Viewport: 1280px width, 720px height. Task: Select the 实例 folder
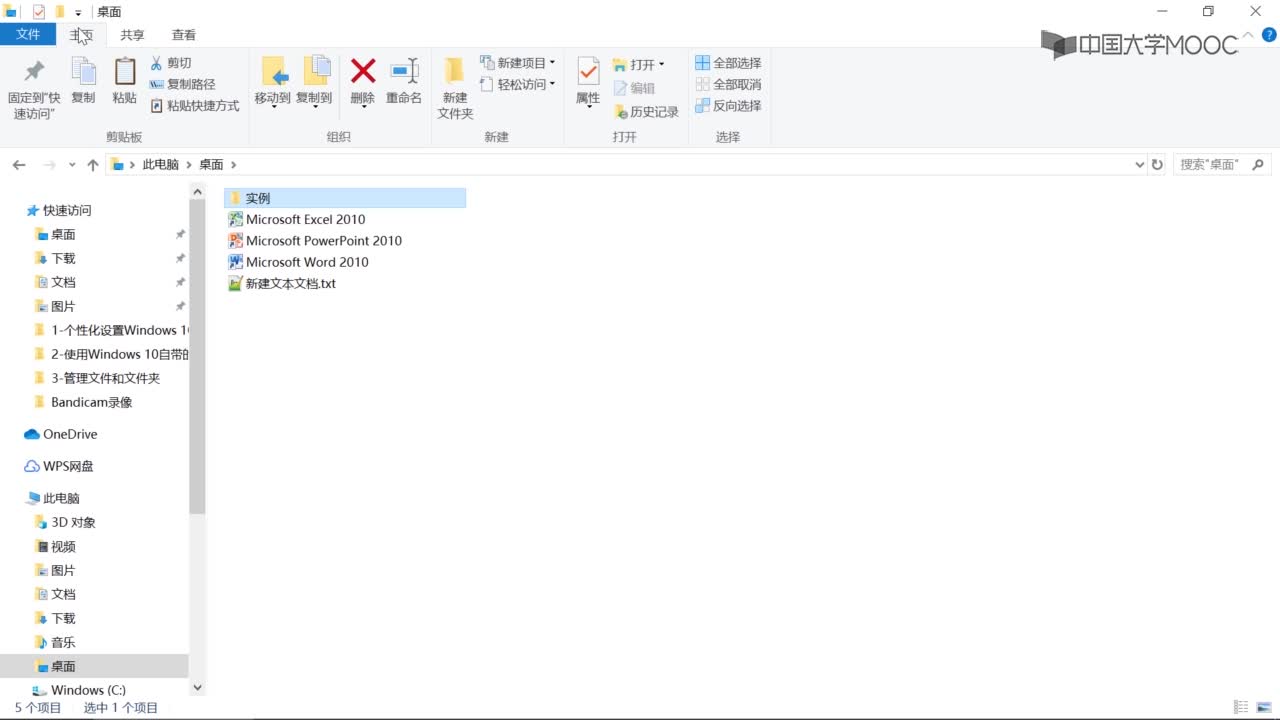click(345, 198)
